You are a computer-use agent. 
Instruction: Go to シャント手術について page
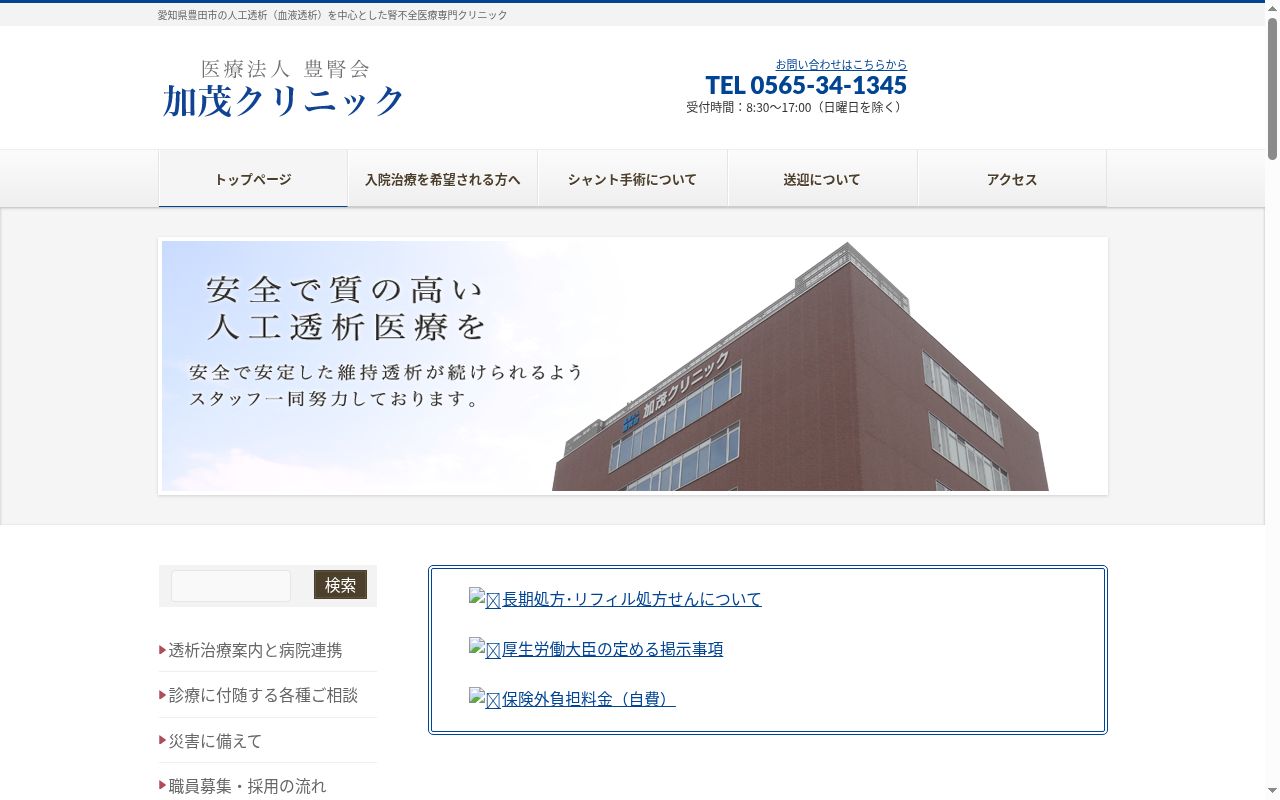632,179
